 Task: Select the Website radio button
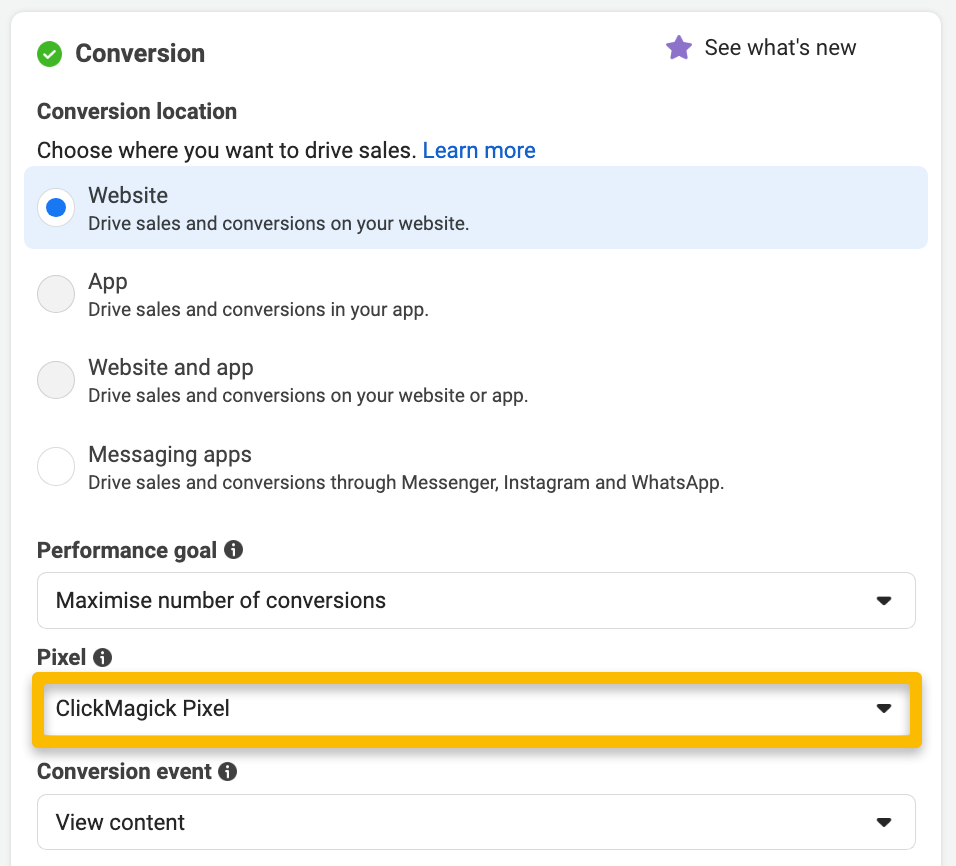(x=56, y=208)
